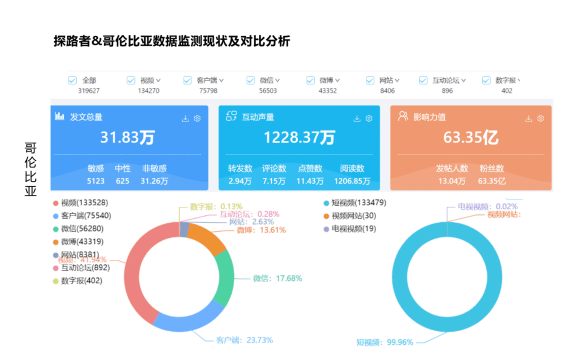Click the 1228.37万 interaction value

click(x=299, y=137)
